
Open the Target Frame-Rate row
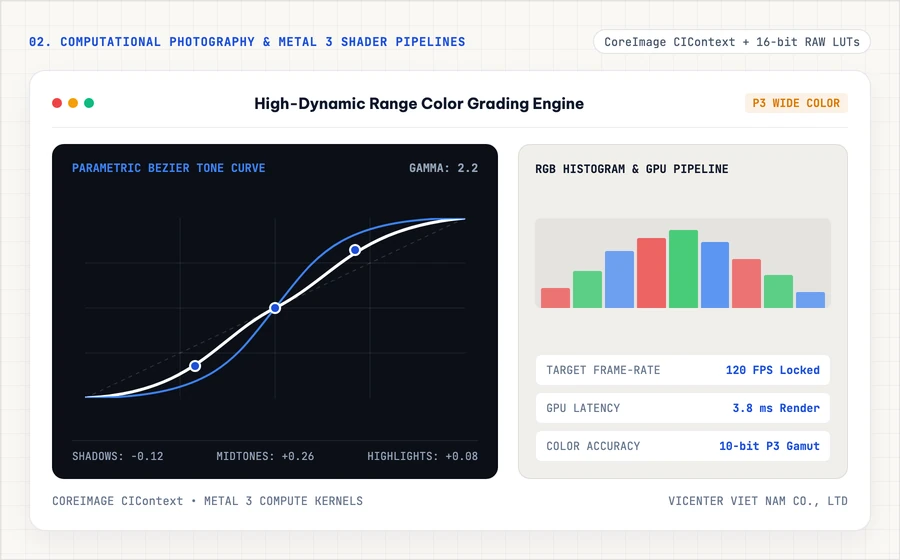tap(682, 370)
